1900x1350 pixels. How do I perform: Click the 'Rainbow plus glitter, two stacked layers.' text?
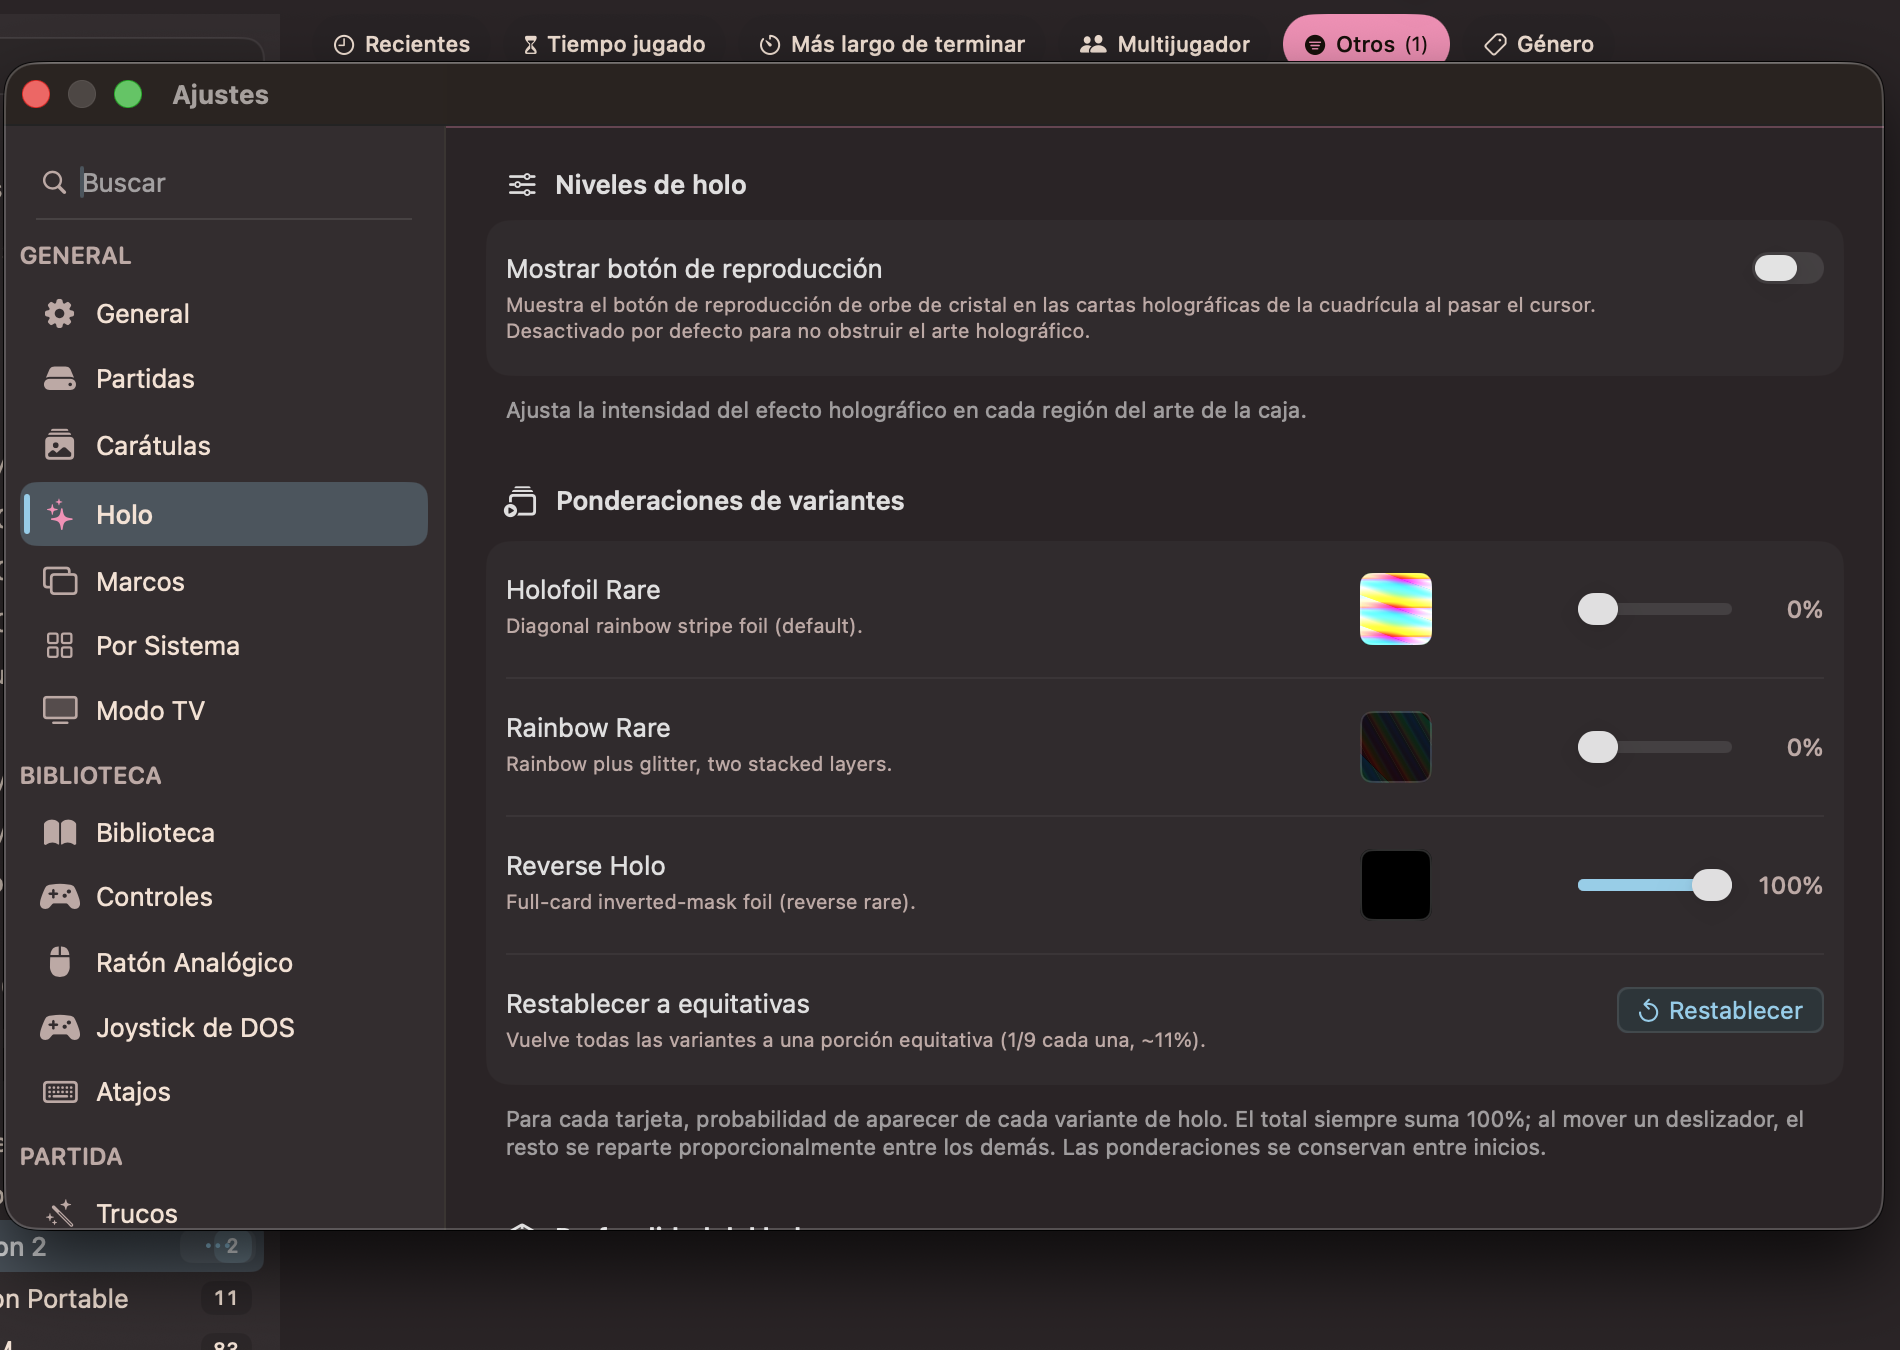[699, 764]
